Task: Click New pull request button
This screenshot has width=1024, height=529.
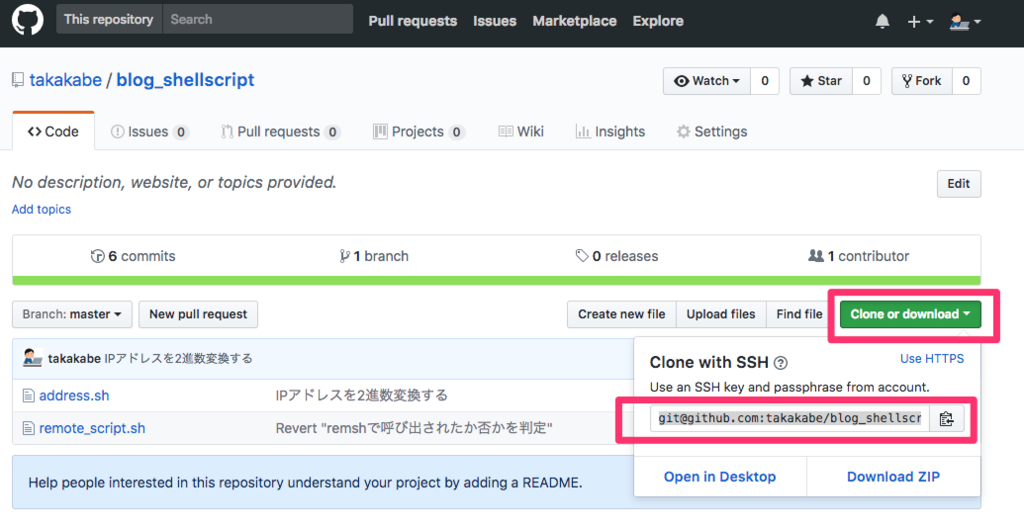Action: tap(199, 314)
